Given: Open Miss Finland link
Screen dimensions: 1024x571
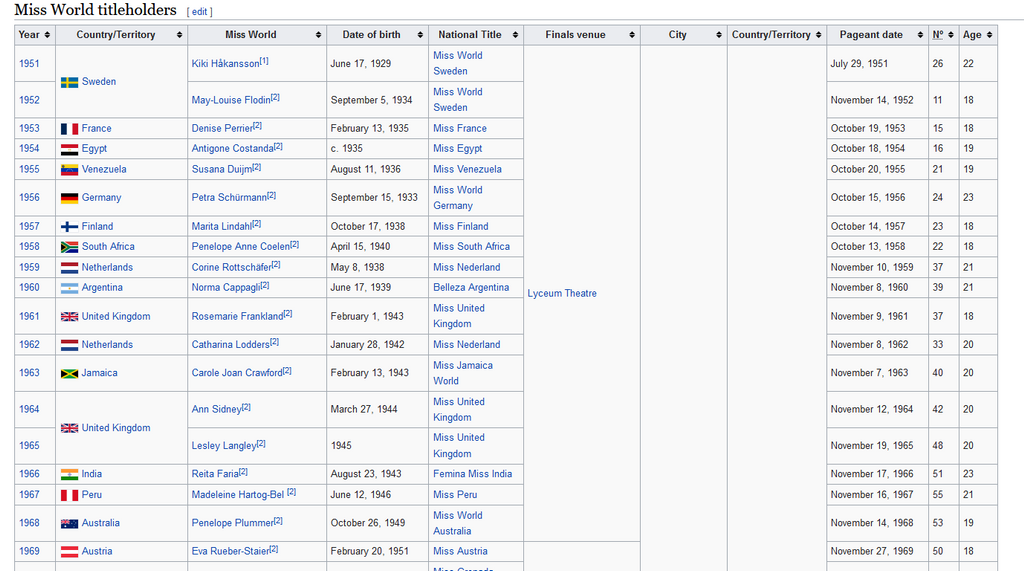Looking at the screenshot, I should pyautogui.click(x=460, y=226).
